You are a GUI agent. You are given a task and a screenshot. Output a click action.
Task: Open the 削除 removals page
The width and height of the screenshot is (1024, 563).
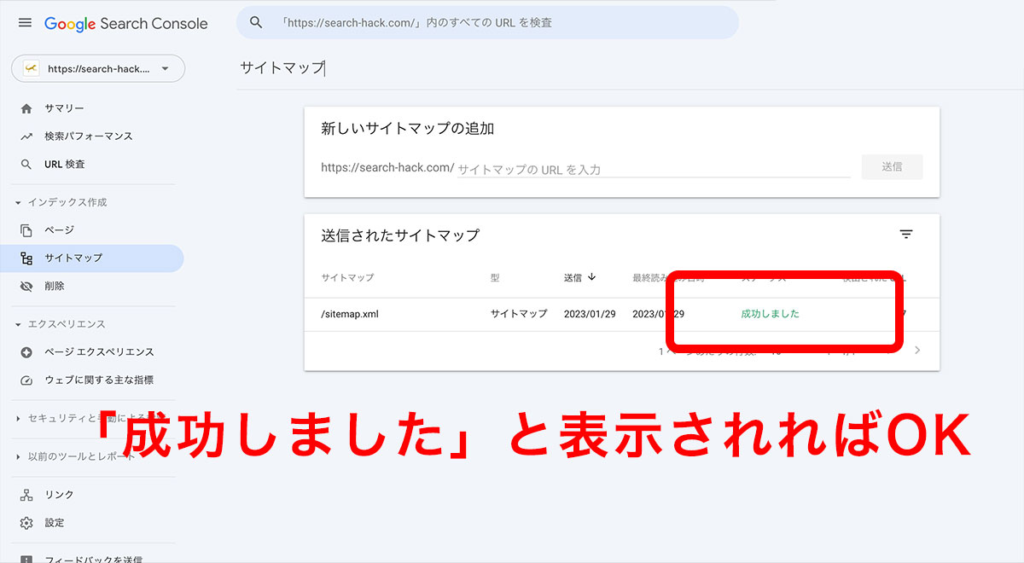[x=54, y=286]
